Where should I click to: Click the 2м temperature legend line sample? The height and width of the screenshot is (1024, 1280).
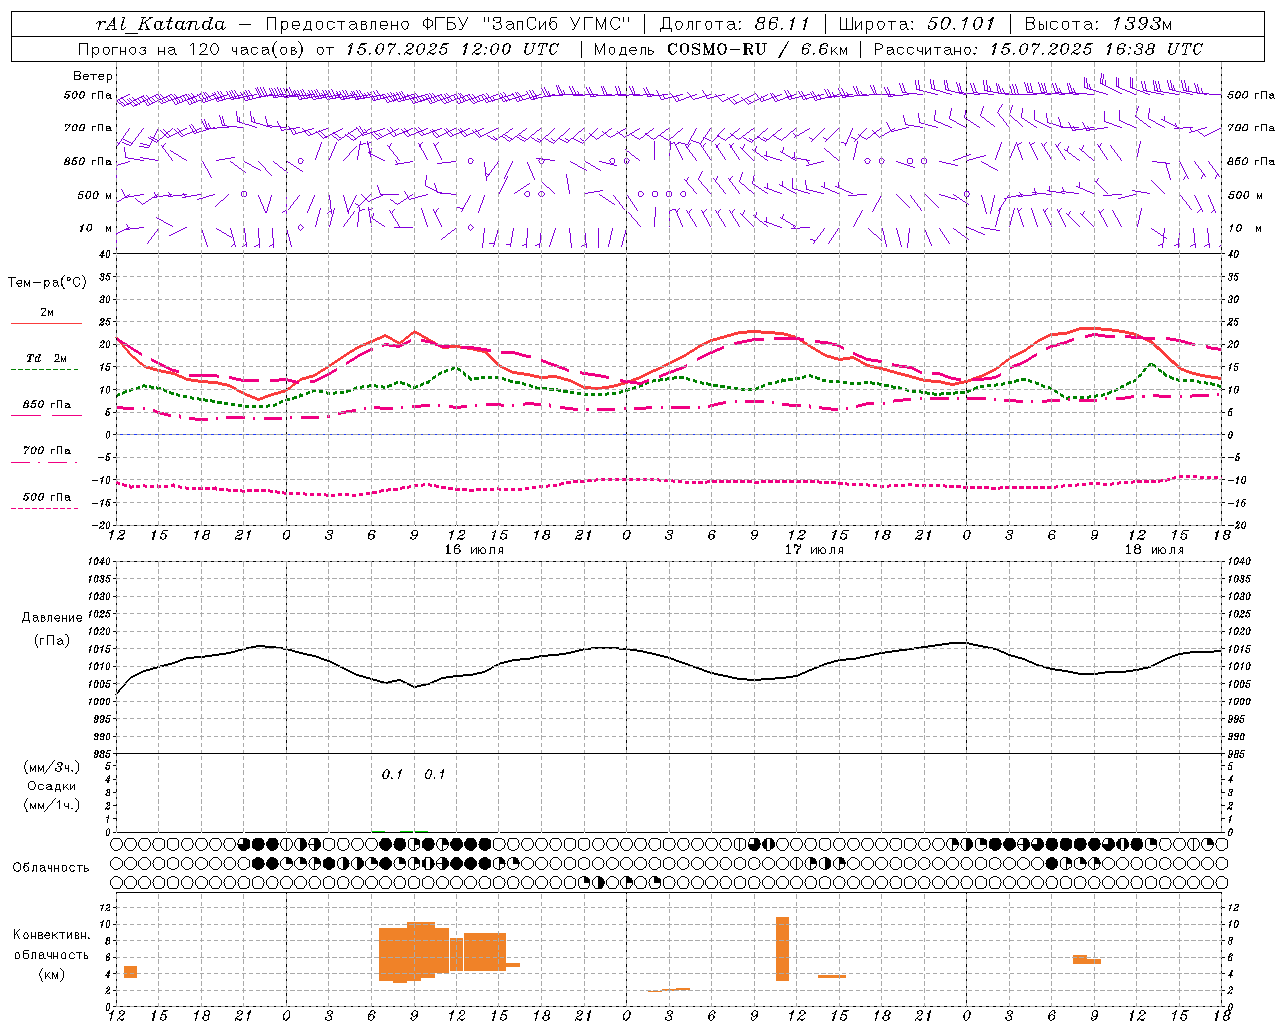46,323
